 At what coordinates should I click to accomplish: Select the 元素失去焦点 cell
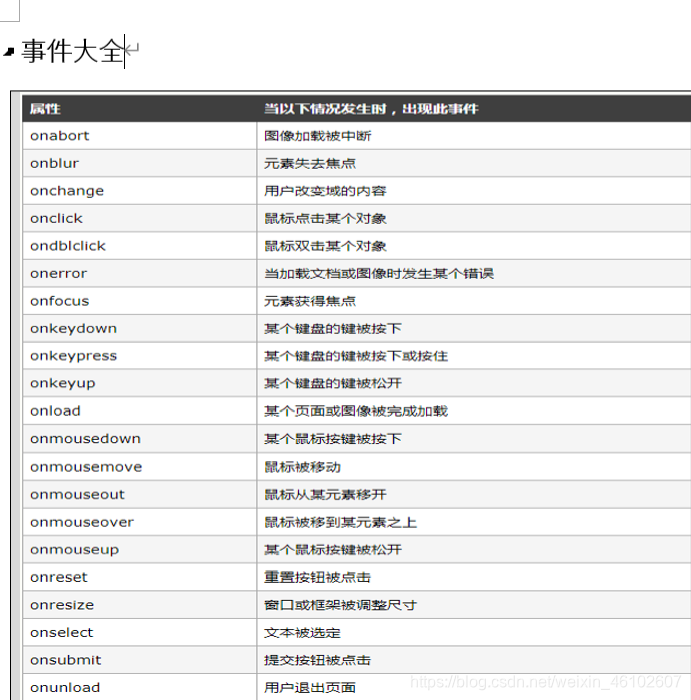[474, 163]
